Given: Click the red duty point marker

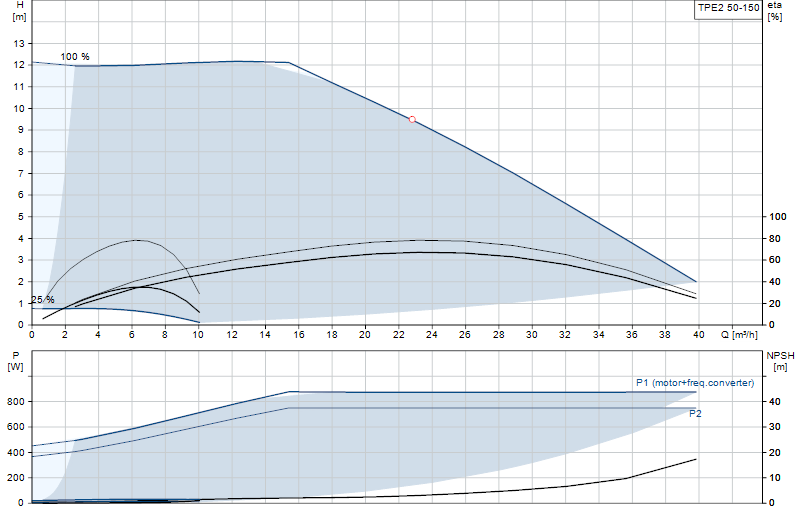Looking at the screenshot, I should [x=412, y=119].
